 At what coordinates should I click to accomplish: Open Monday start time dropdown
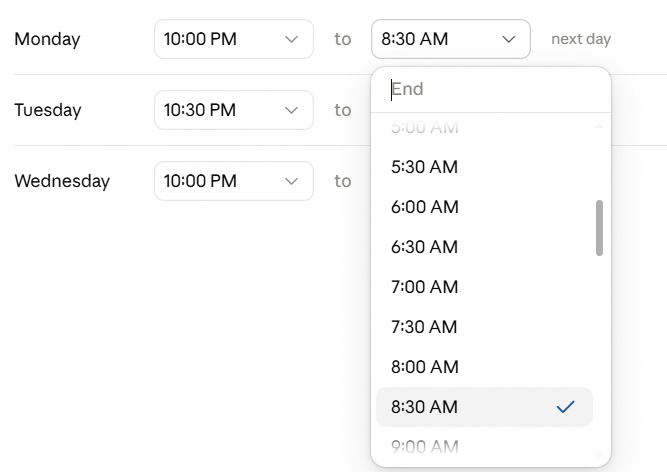coord(234,39)
